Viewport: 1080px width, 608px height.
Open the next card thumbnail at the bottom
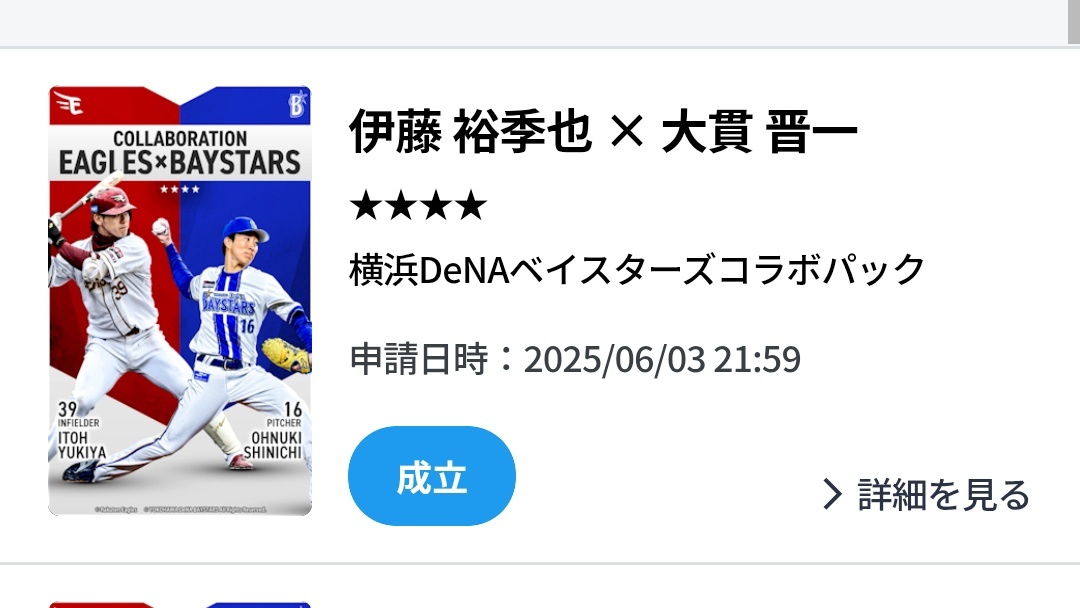[180, 605]
